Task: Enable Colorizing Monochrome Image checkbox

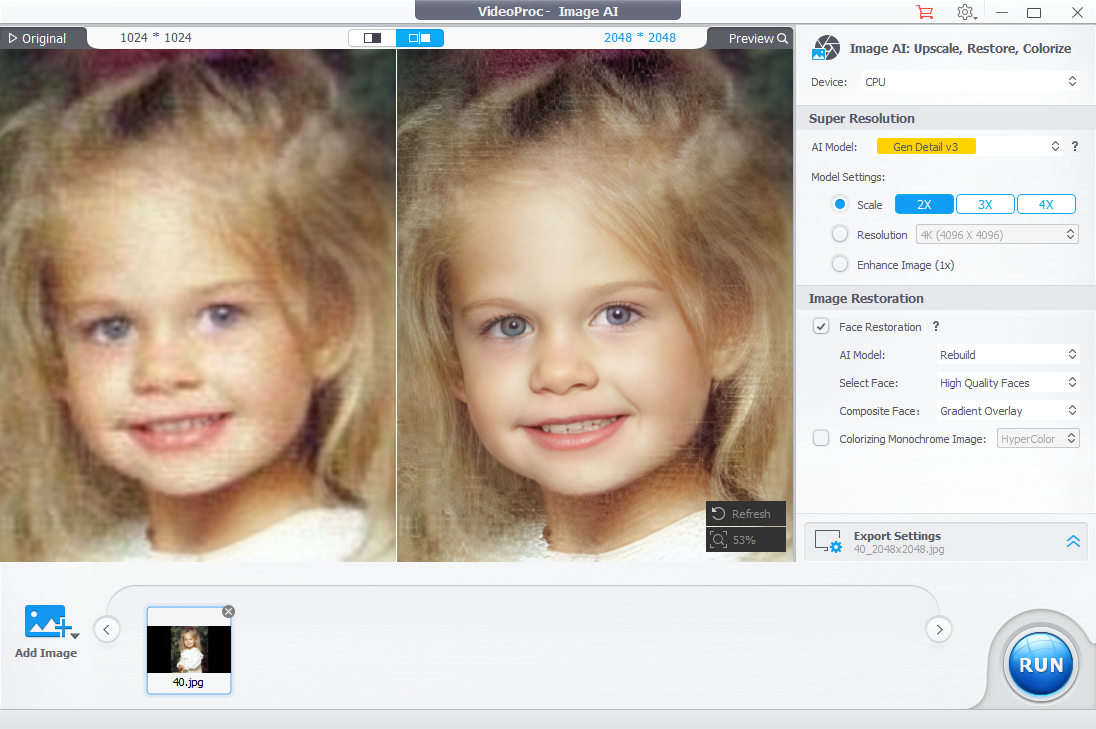Action: click(821, 438)
